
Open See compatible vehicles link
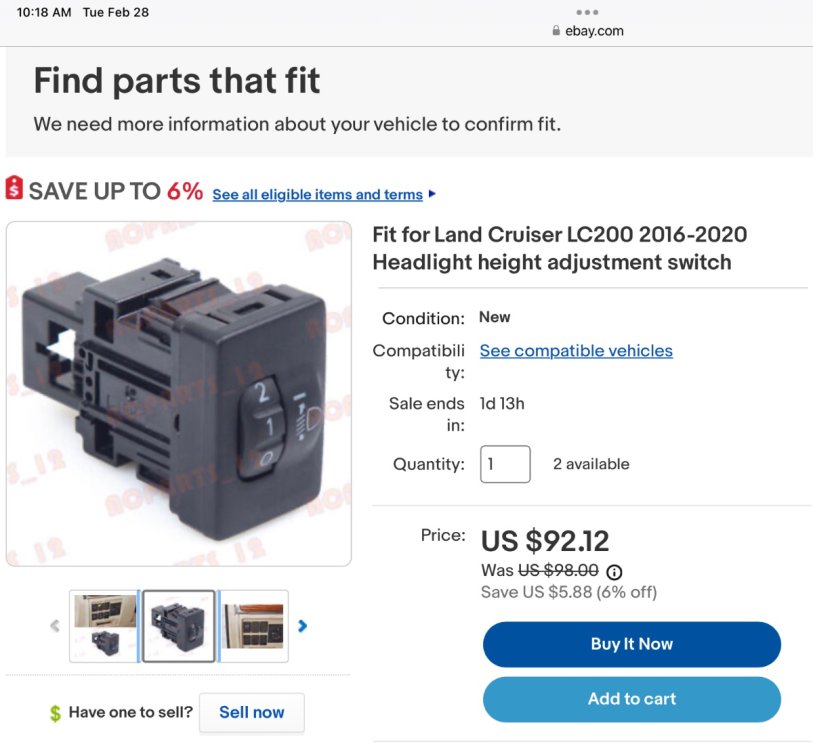coord(576,351)
